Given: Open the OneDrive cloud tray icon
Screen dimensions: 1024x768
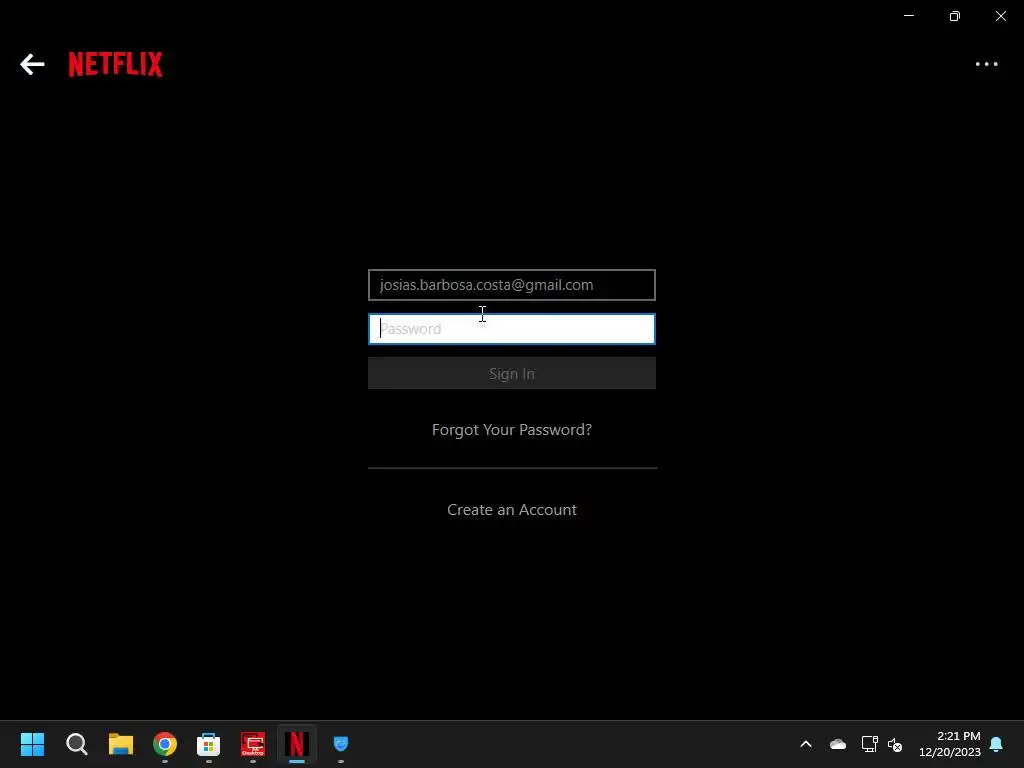Looking at the screenshot, I should pyautogui.click(x=838, y=744).
